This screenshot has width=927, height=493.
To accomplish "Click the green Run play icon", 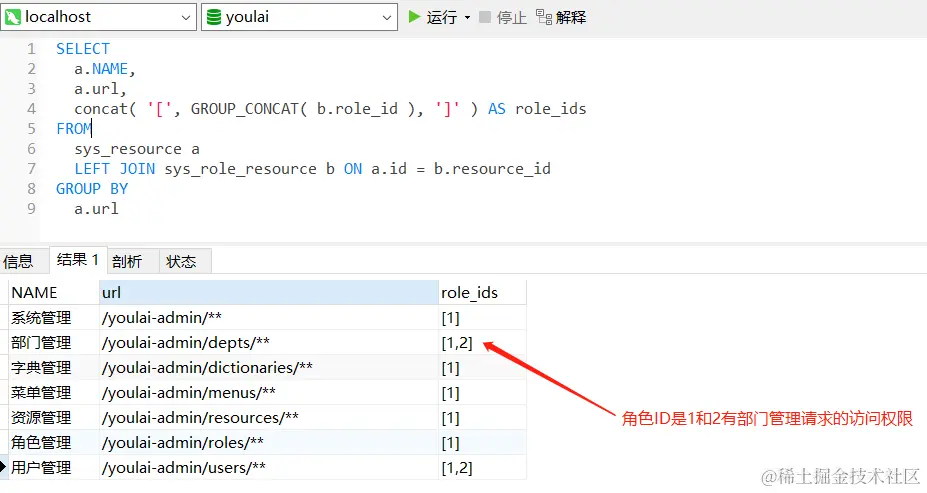I will click(x=414, y=17).
